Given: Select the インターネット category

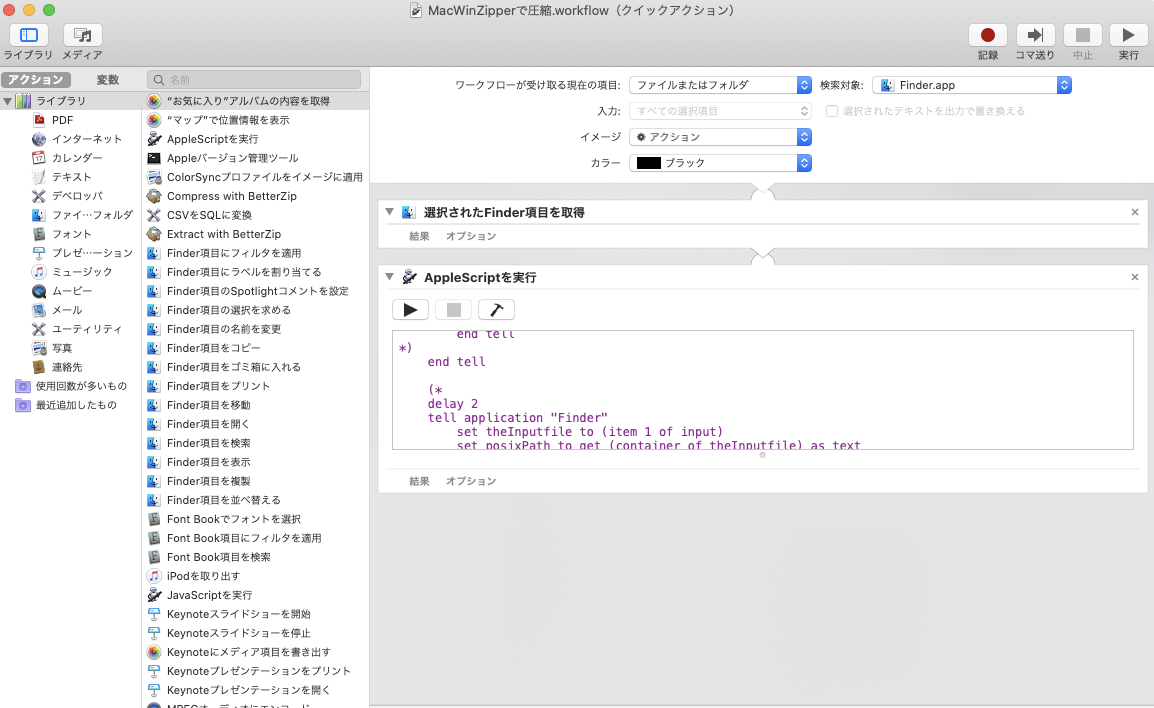Looking at the screenshot, I should coord(86,139).
